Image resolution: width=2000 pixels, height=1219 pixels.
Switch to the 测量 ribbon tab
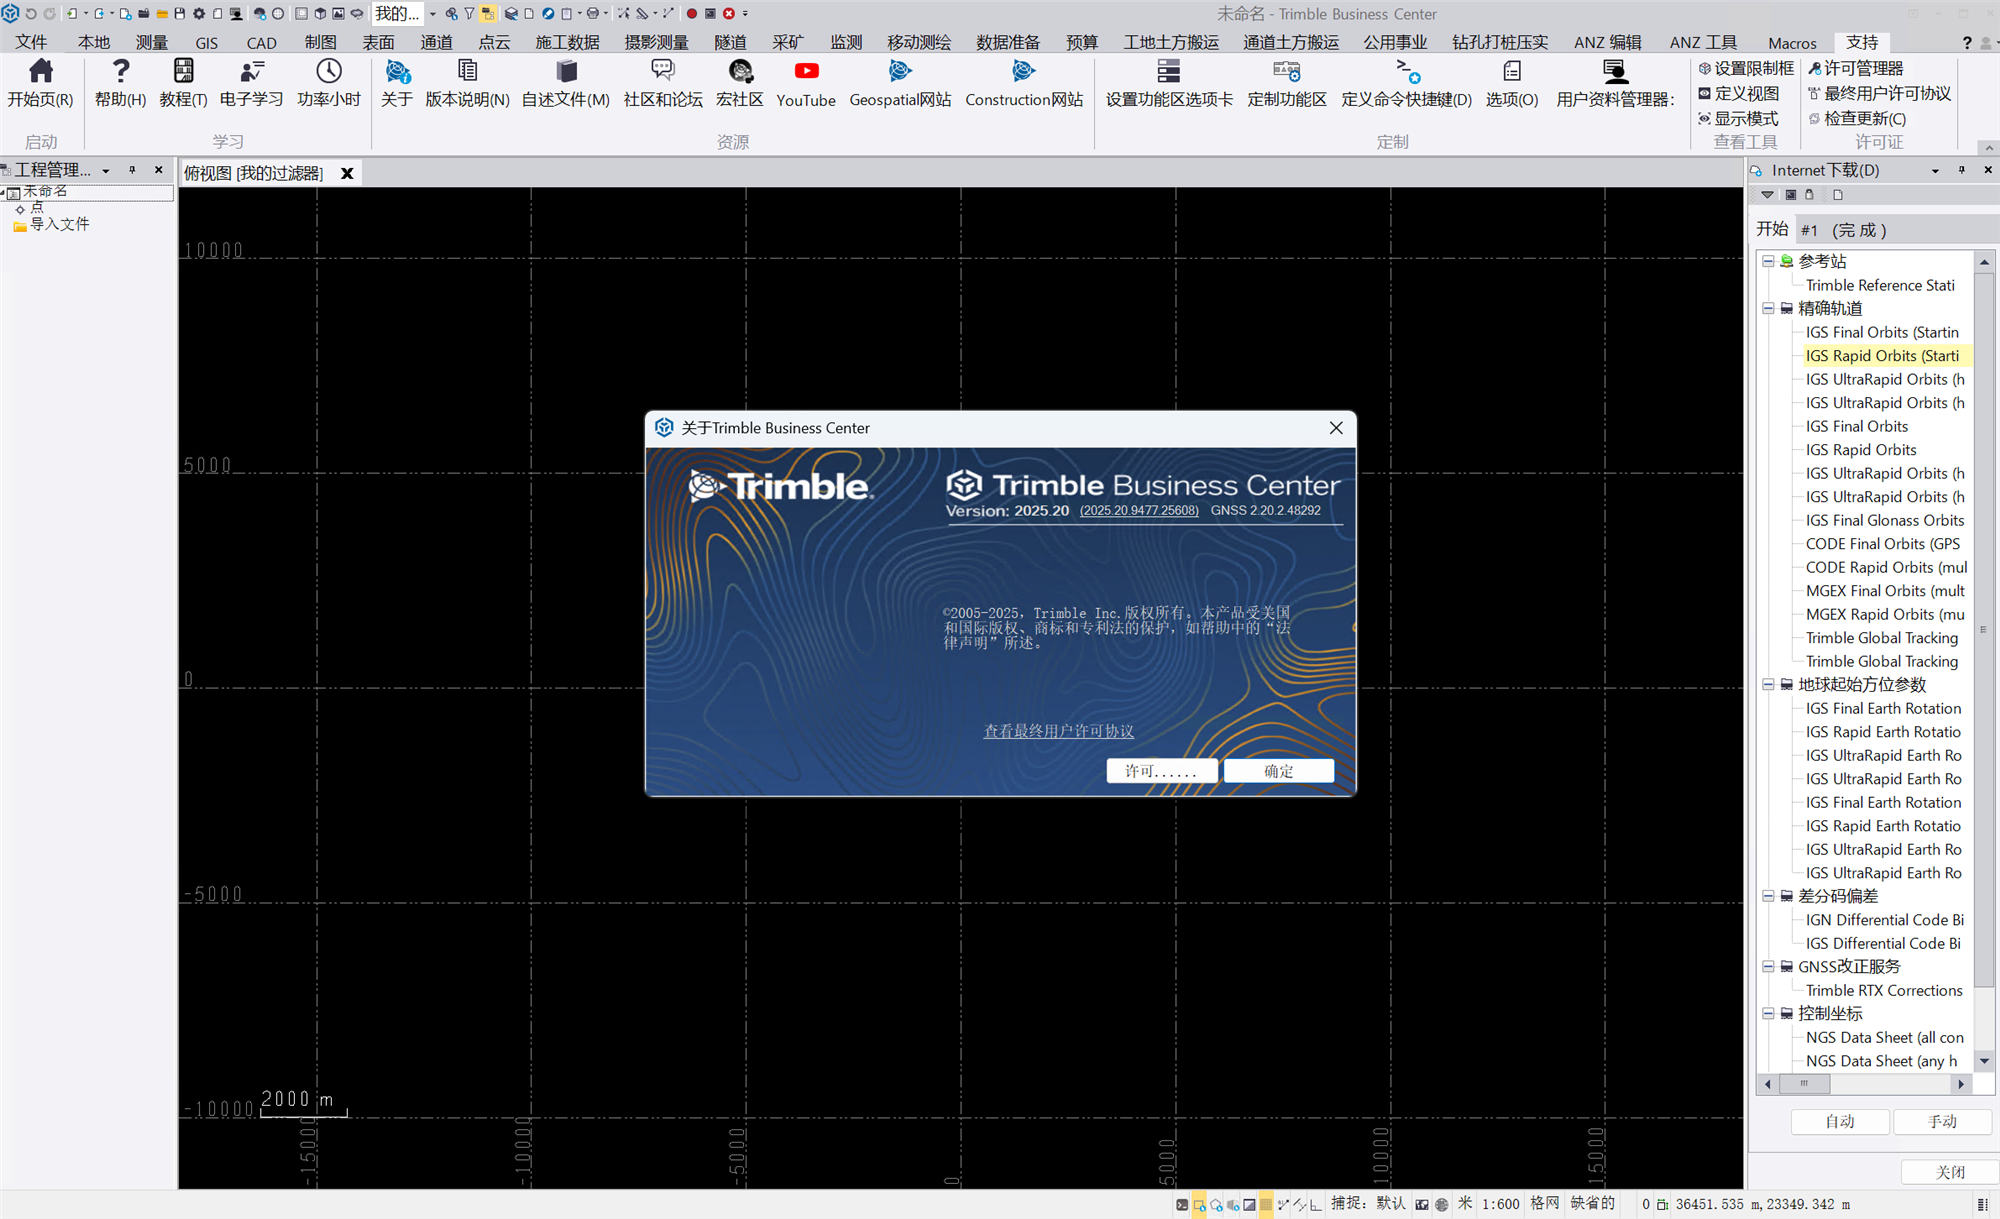[x=152, y=42]
